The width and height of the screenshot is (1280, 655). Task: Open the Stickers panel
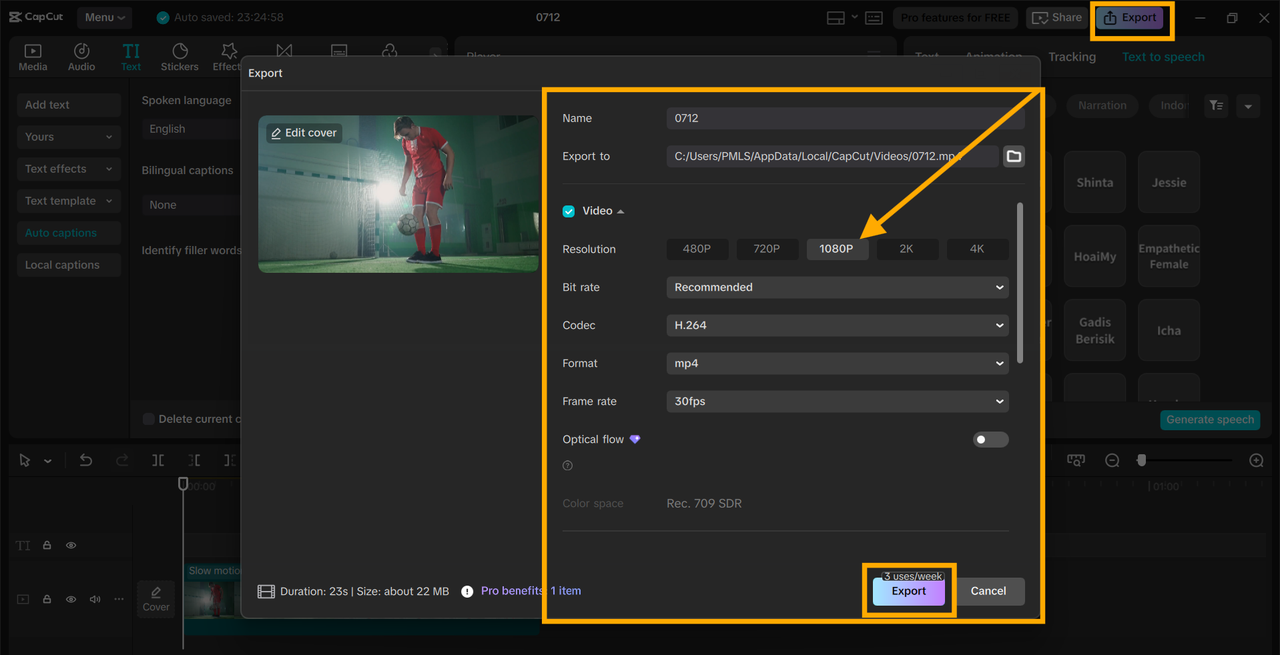click(x=180, y=57)
